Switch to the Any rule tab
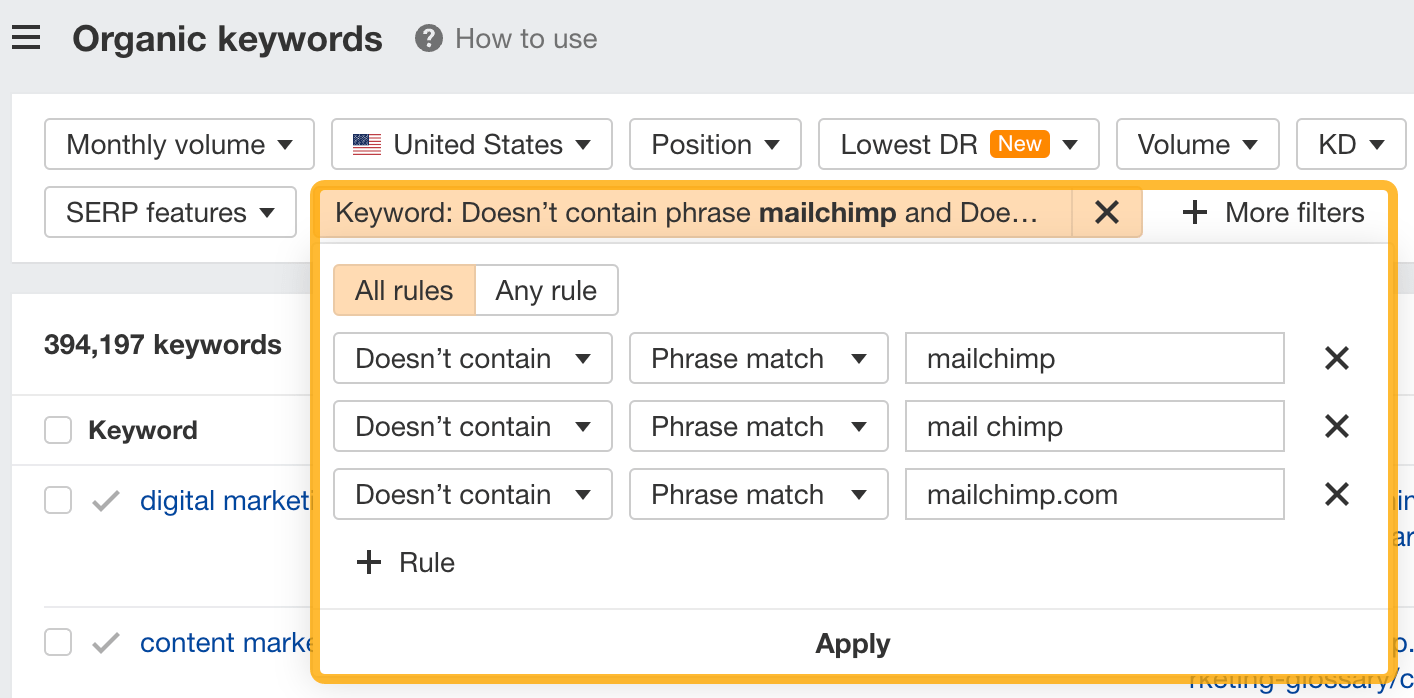 546,290
